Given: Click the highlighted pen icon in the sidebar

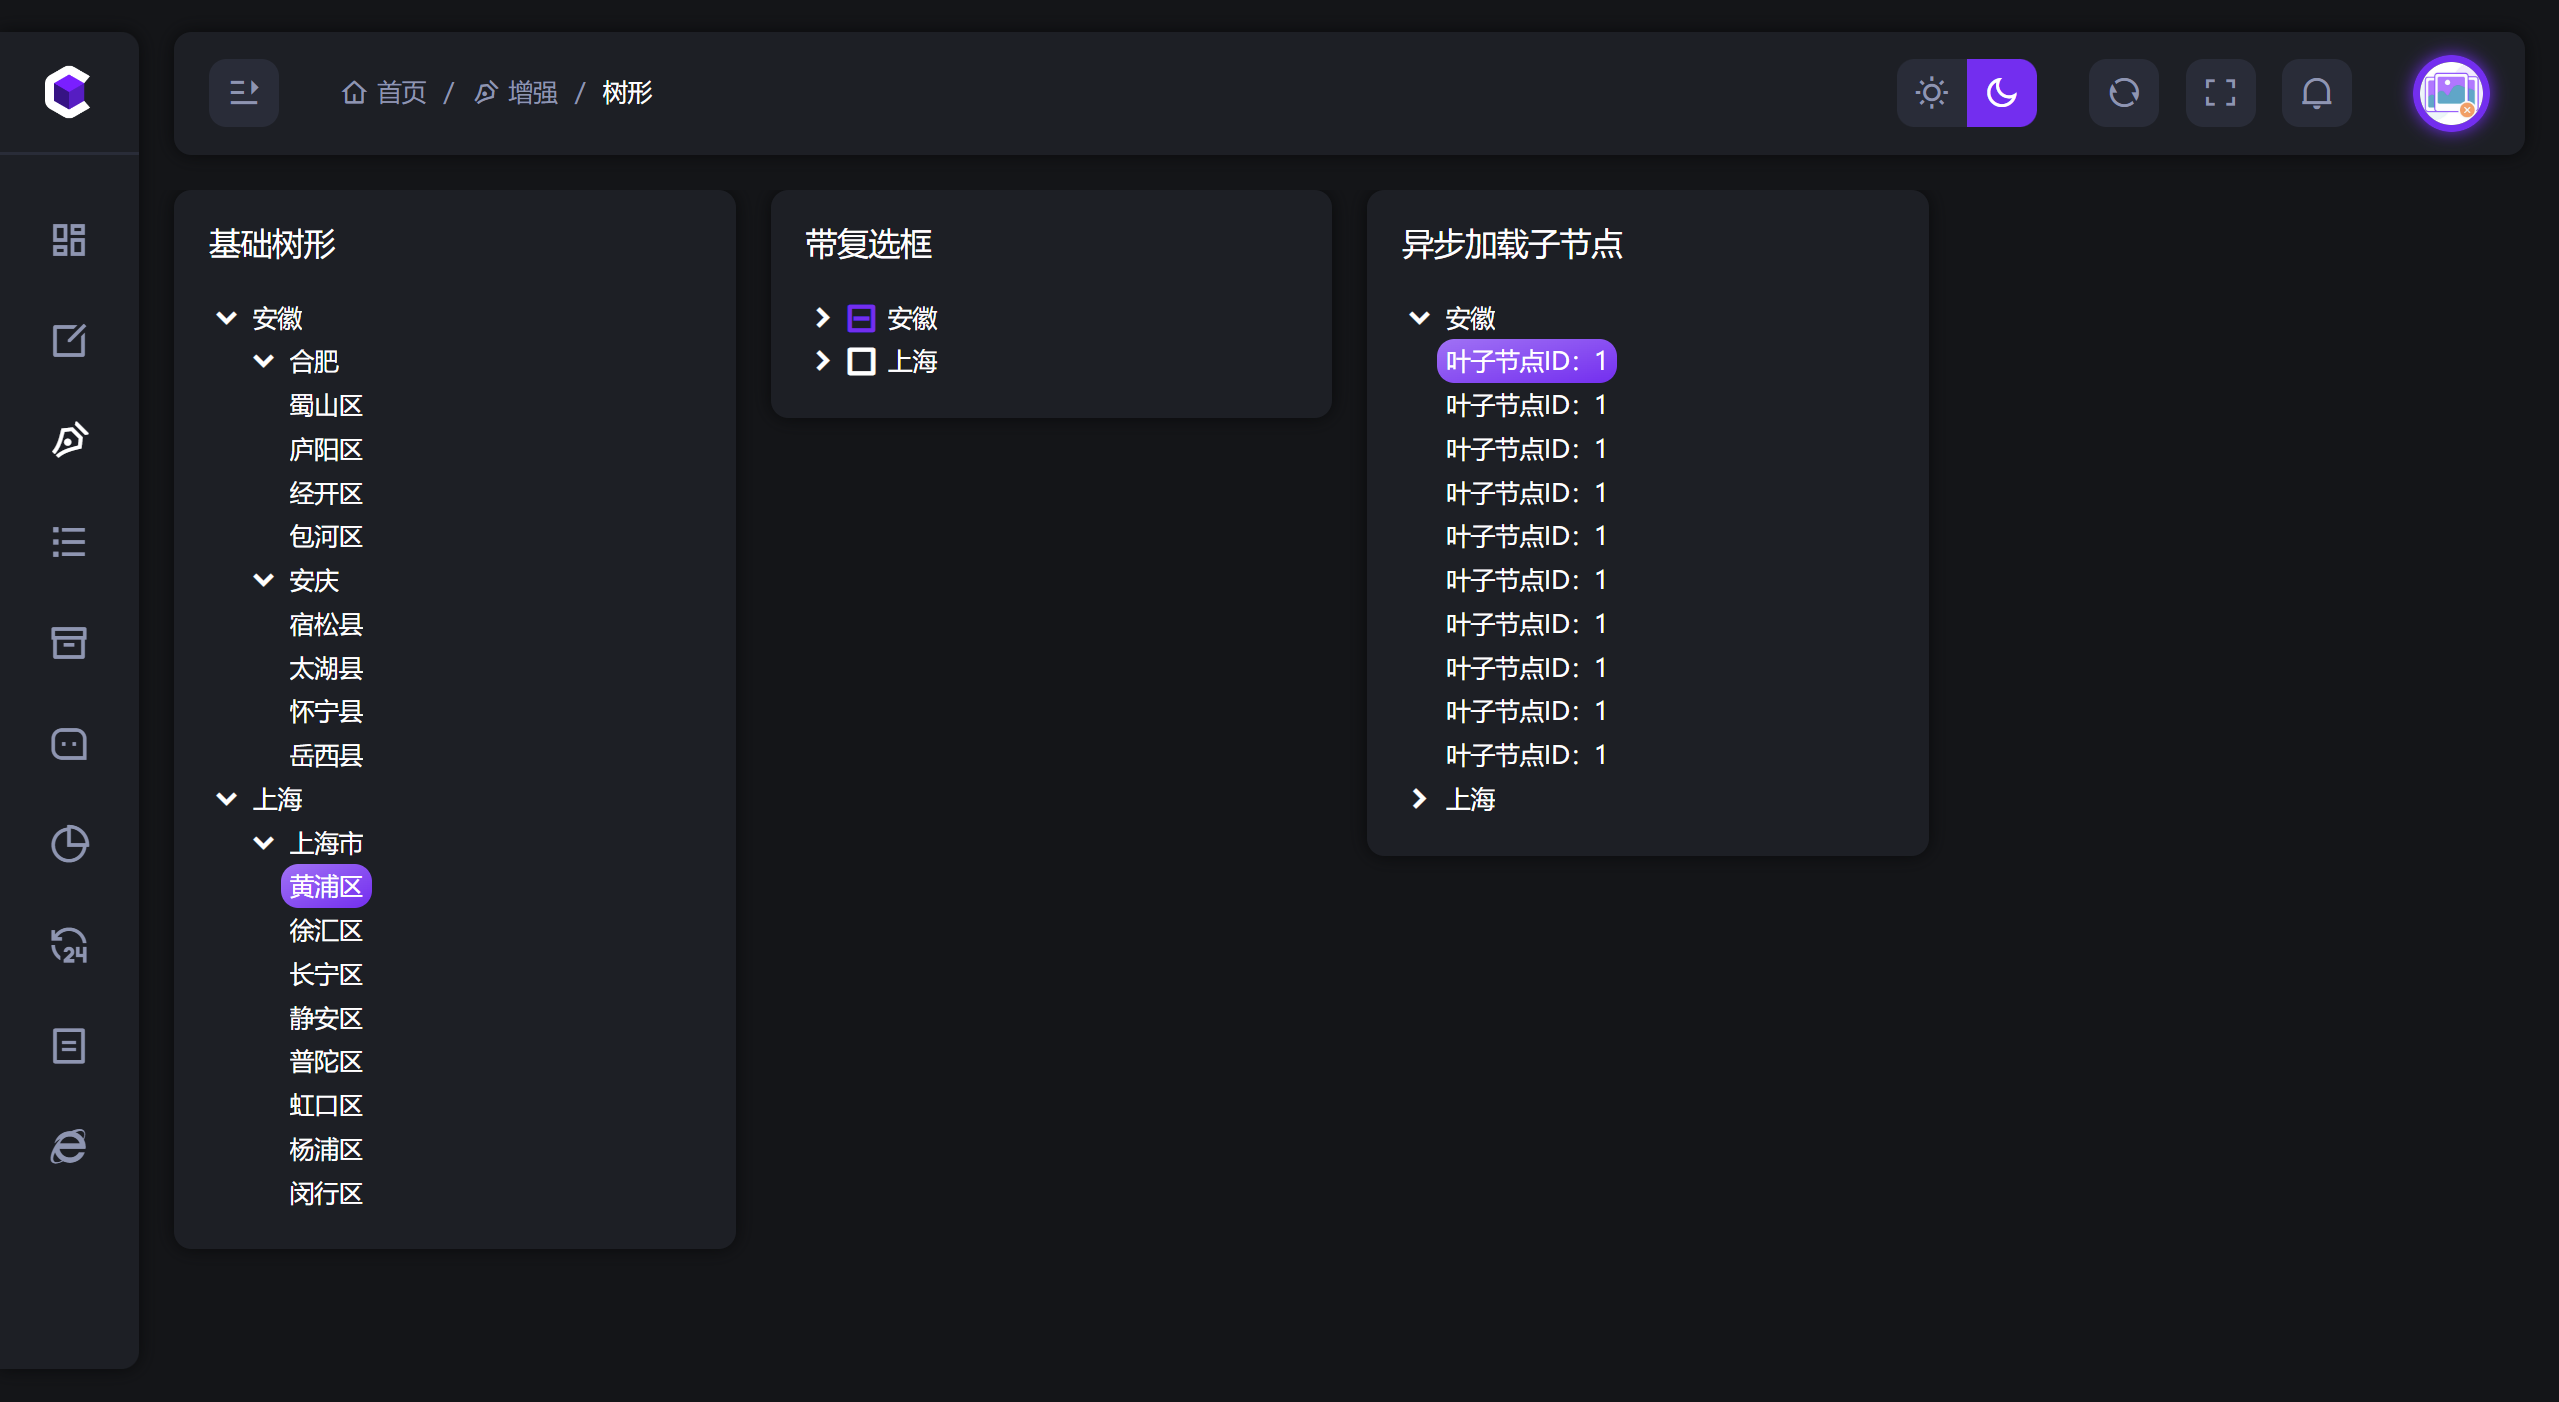Looking at the screenshot, I should pyautogui.click(x=68, y=440).
